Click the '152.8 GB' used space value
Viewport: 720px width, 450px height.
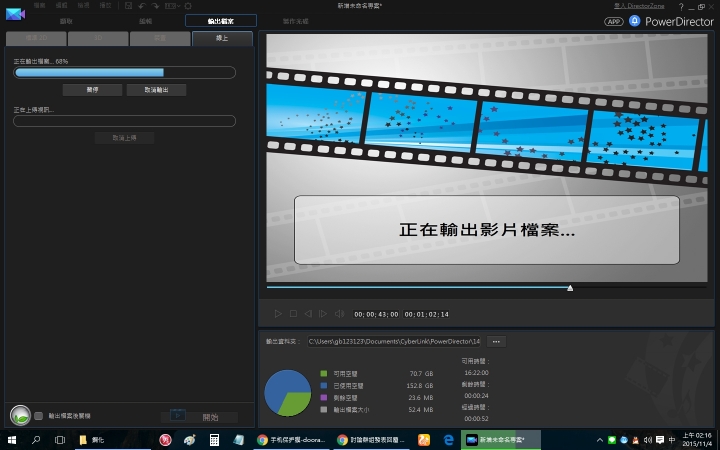click(x=420, y=386)
